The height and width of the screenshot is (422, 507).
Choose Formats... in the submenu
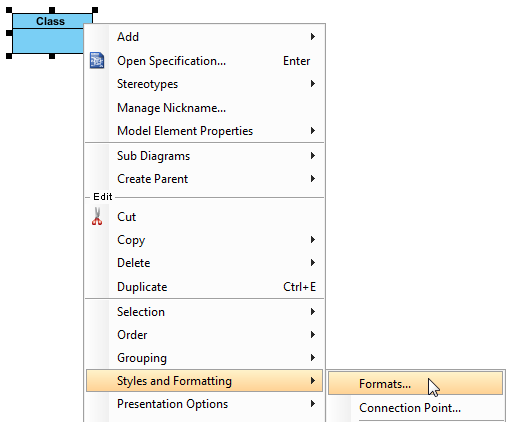tap(415, 384)
